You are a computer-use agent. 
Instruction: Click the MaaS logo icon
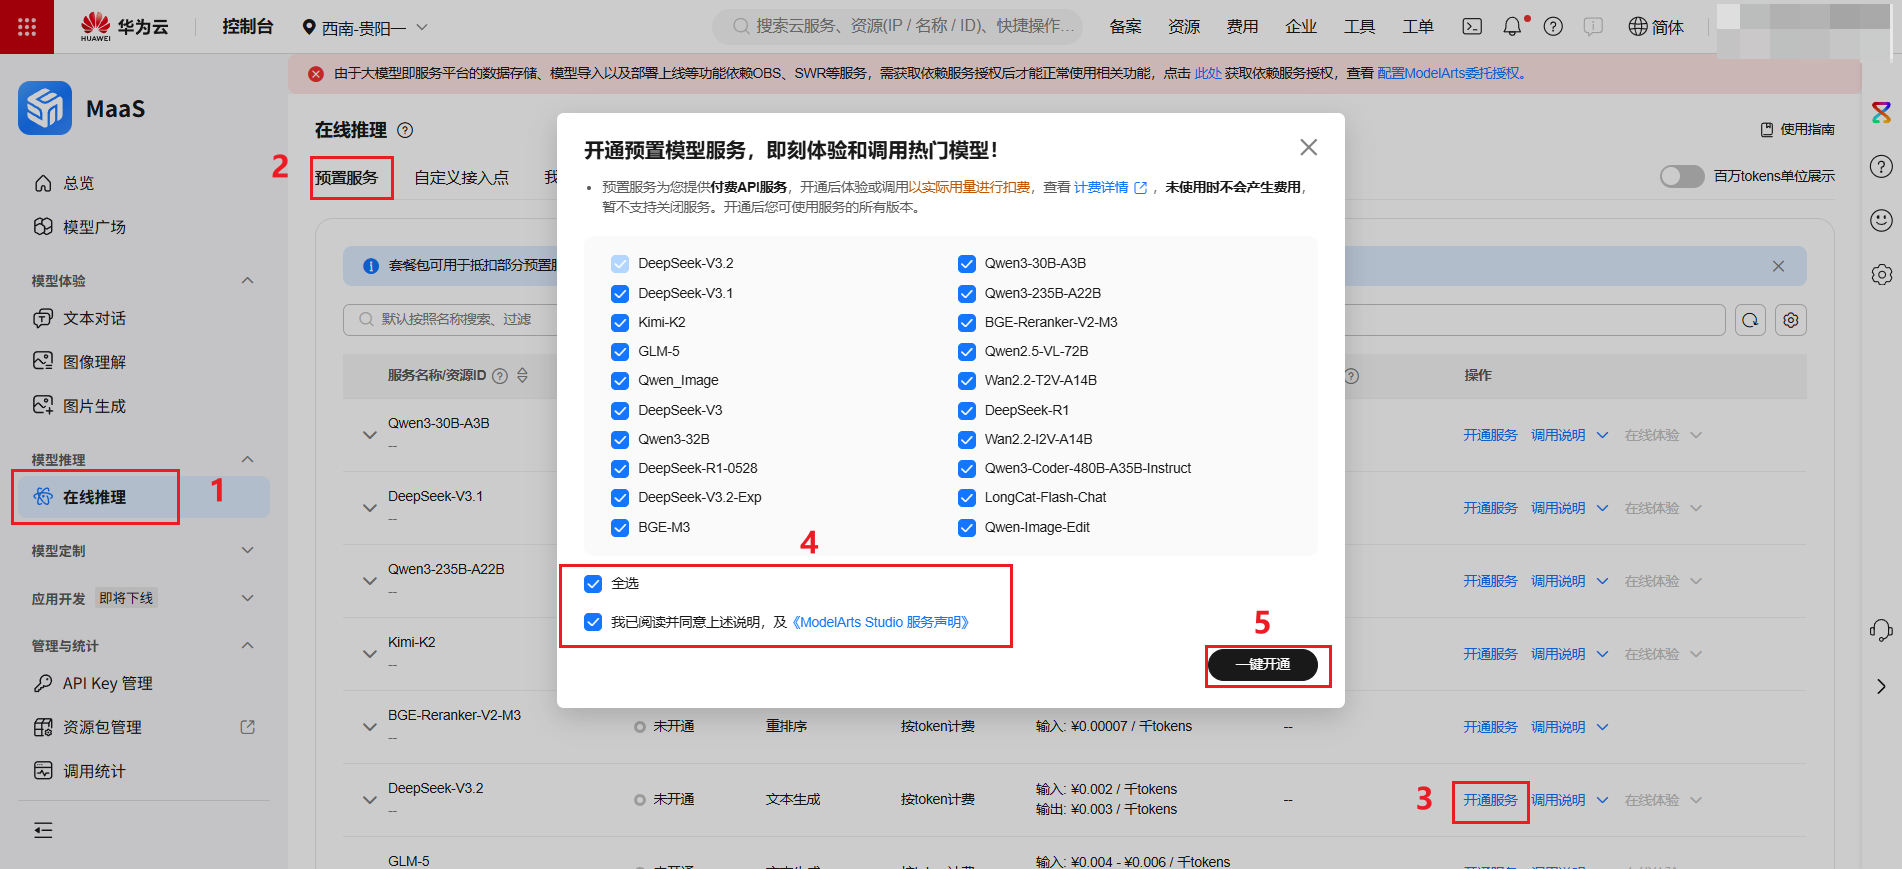pyautogui.click(x=45, y=108)
